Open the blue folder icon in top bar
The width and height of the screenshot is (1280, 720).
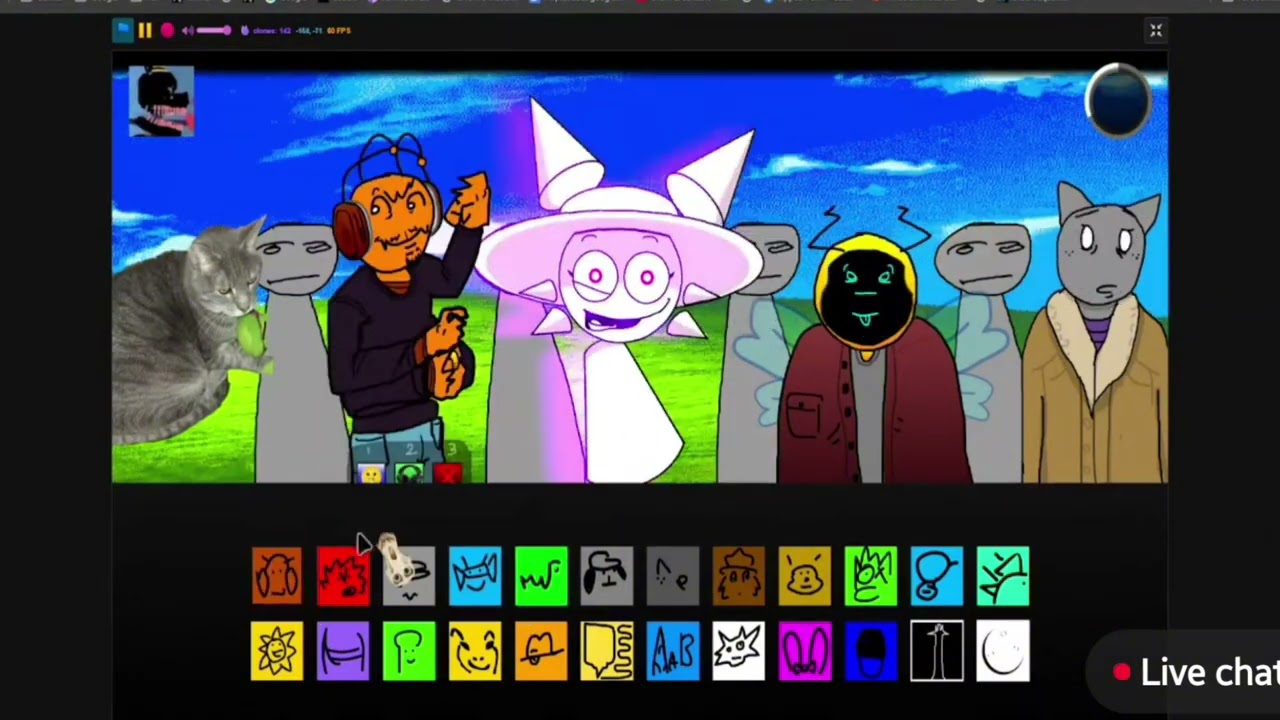(x=123, y=31)
